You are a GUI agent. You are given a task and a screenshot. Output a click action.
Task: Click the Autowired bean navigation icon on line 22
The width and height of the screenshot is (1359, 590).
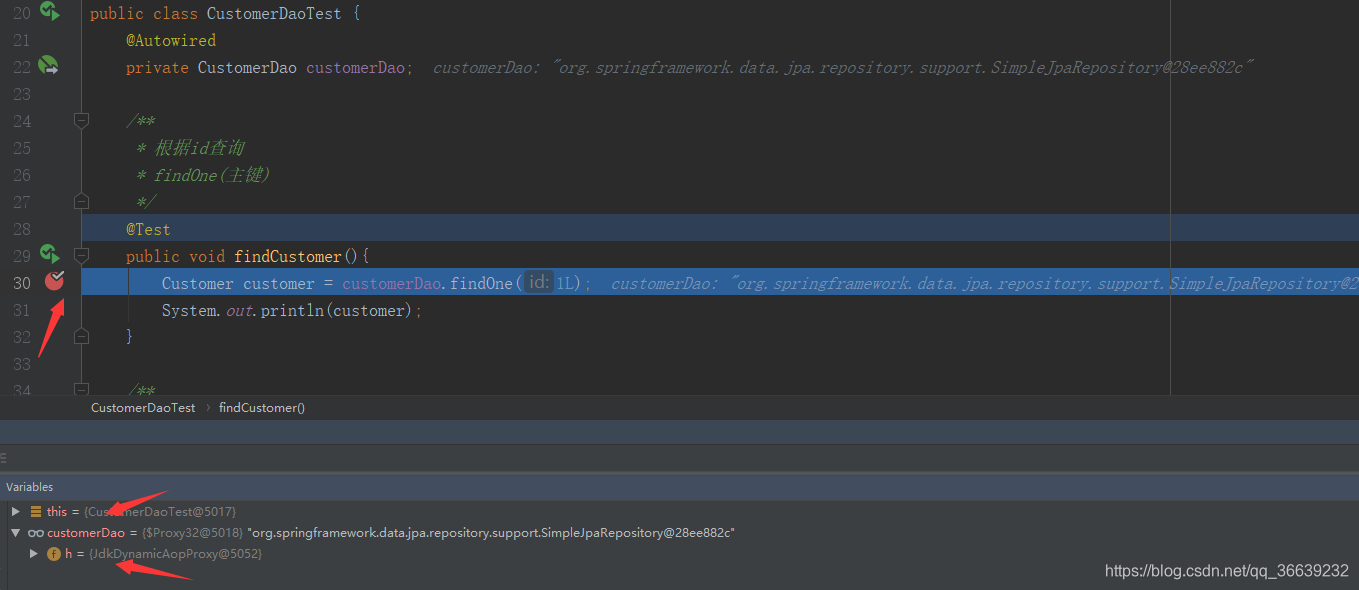46,66
